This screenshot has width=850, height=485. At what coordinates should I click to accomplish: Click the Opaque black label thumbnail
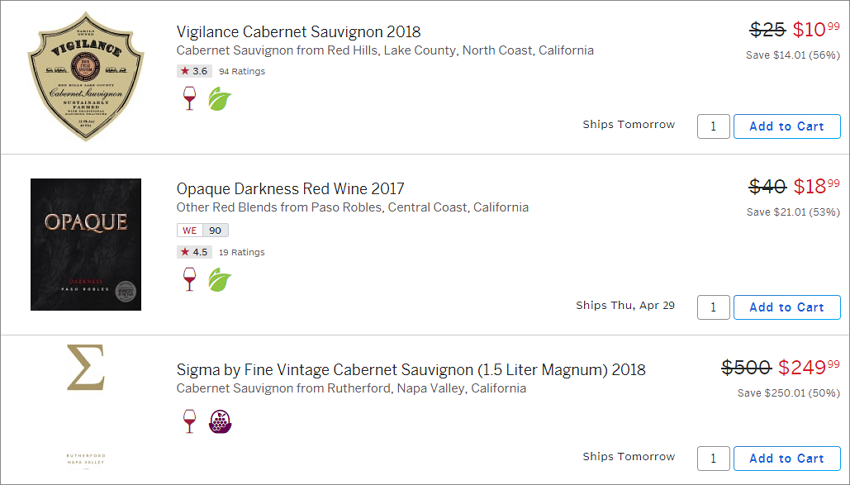pyautogui.click(x=86, y=244)
